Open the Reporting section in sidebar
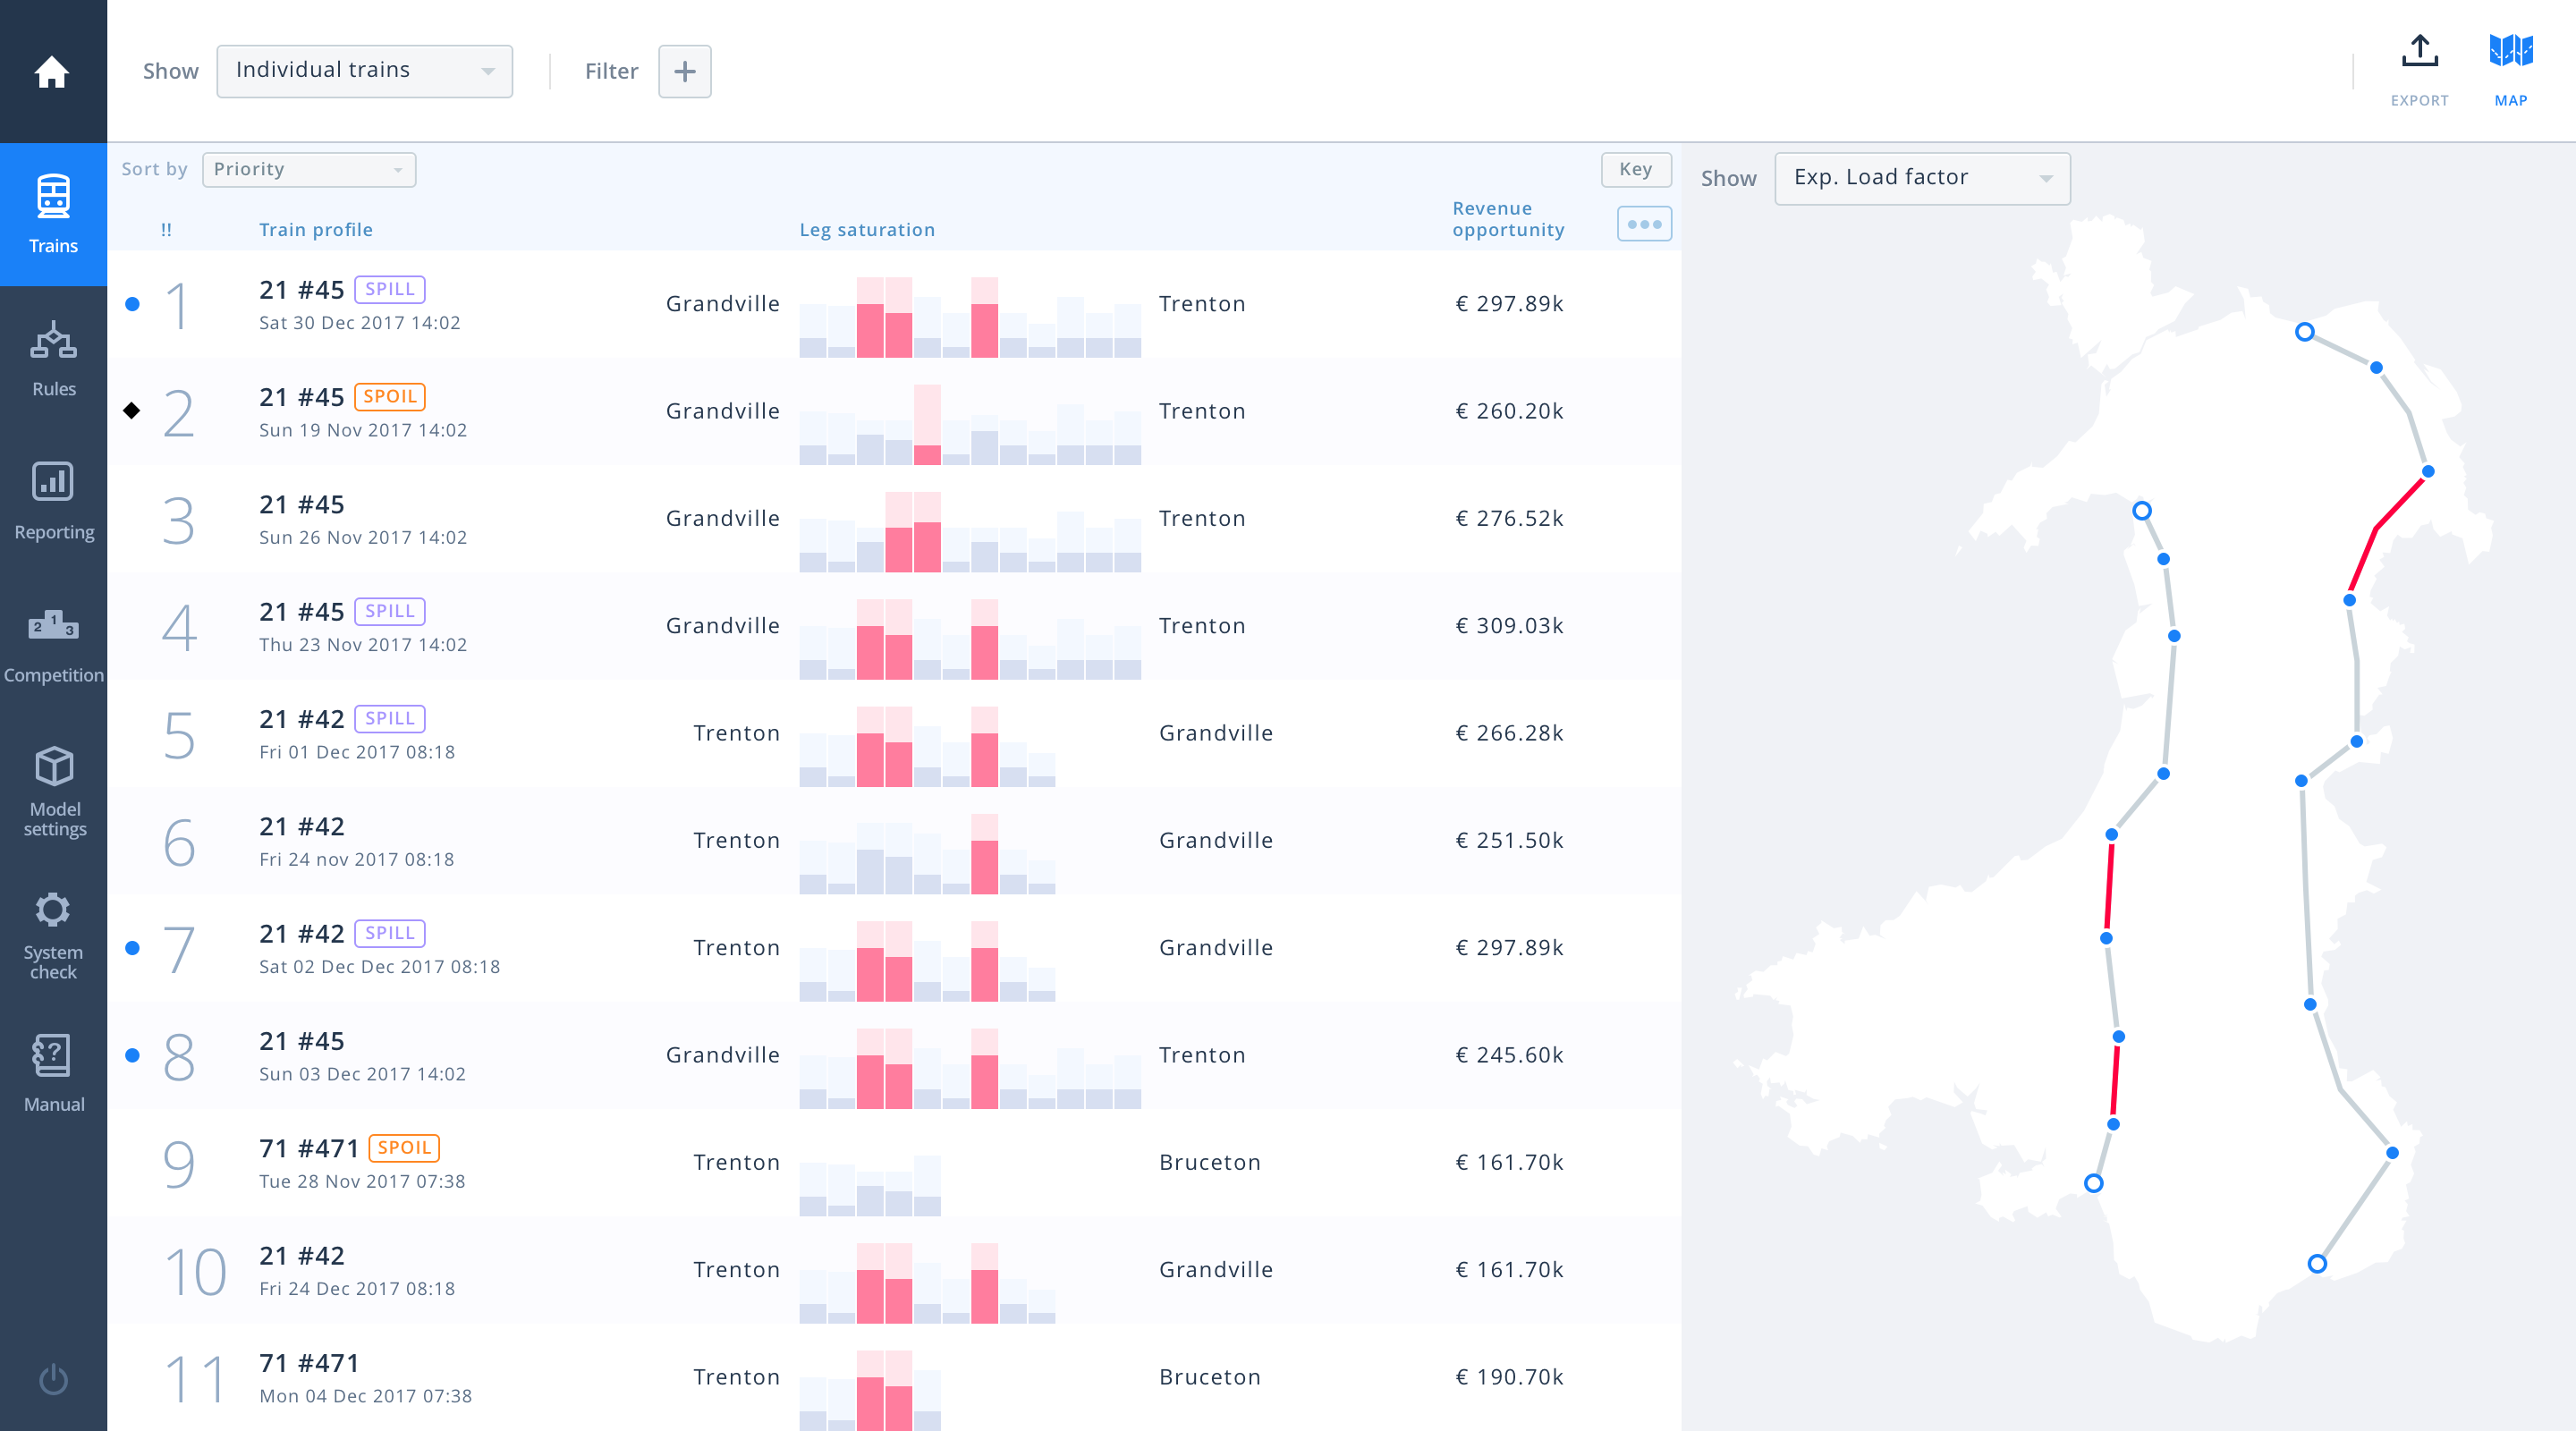This screenshot has height=1431, width=2576. pos(53,501)
